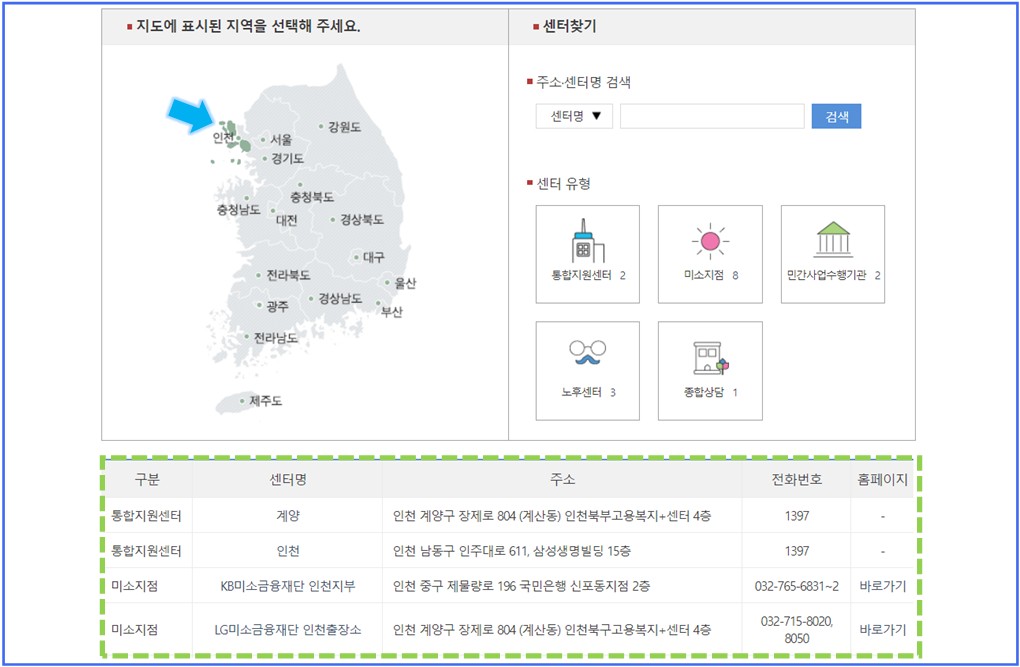The width and height of the screenshot is (1020, 667).
Task: Select 울산 region on the map
Action: pos(405,283)
